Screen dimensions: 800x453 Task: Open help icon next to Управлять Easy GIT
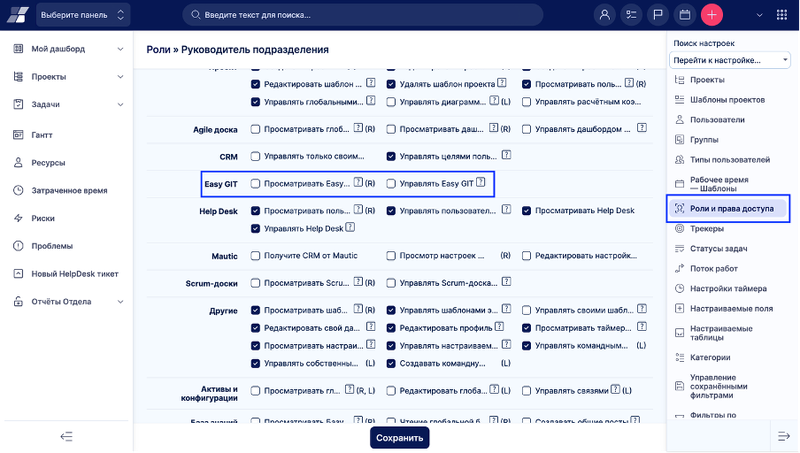tap(481, 183)
